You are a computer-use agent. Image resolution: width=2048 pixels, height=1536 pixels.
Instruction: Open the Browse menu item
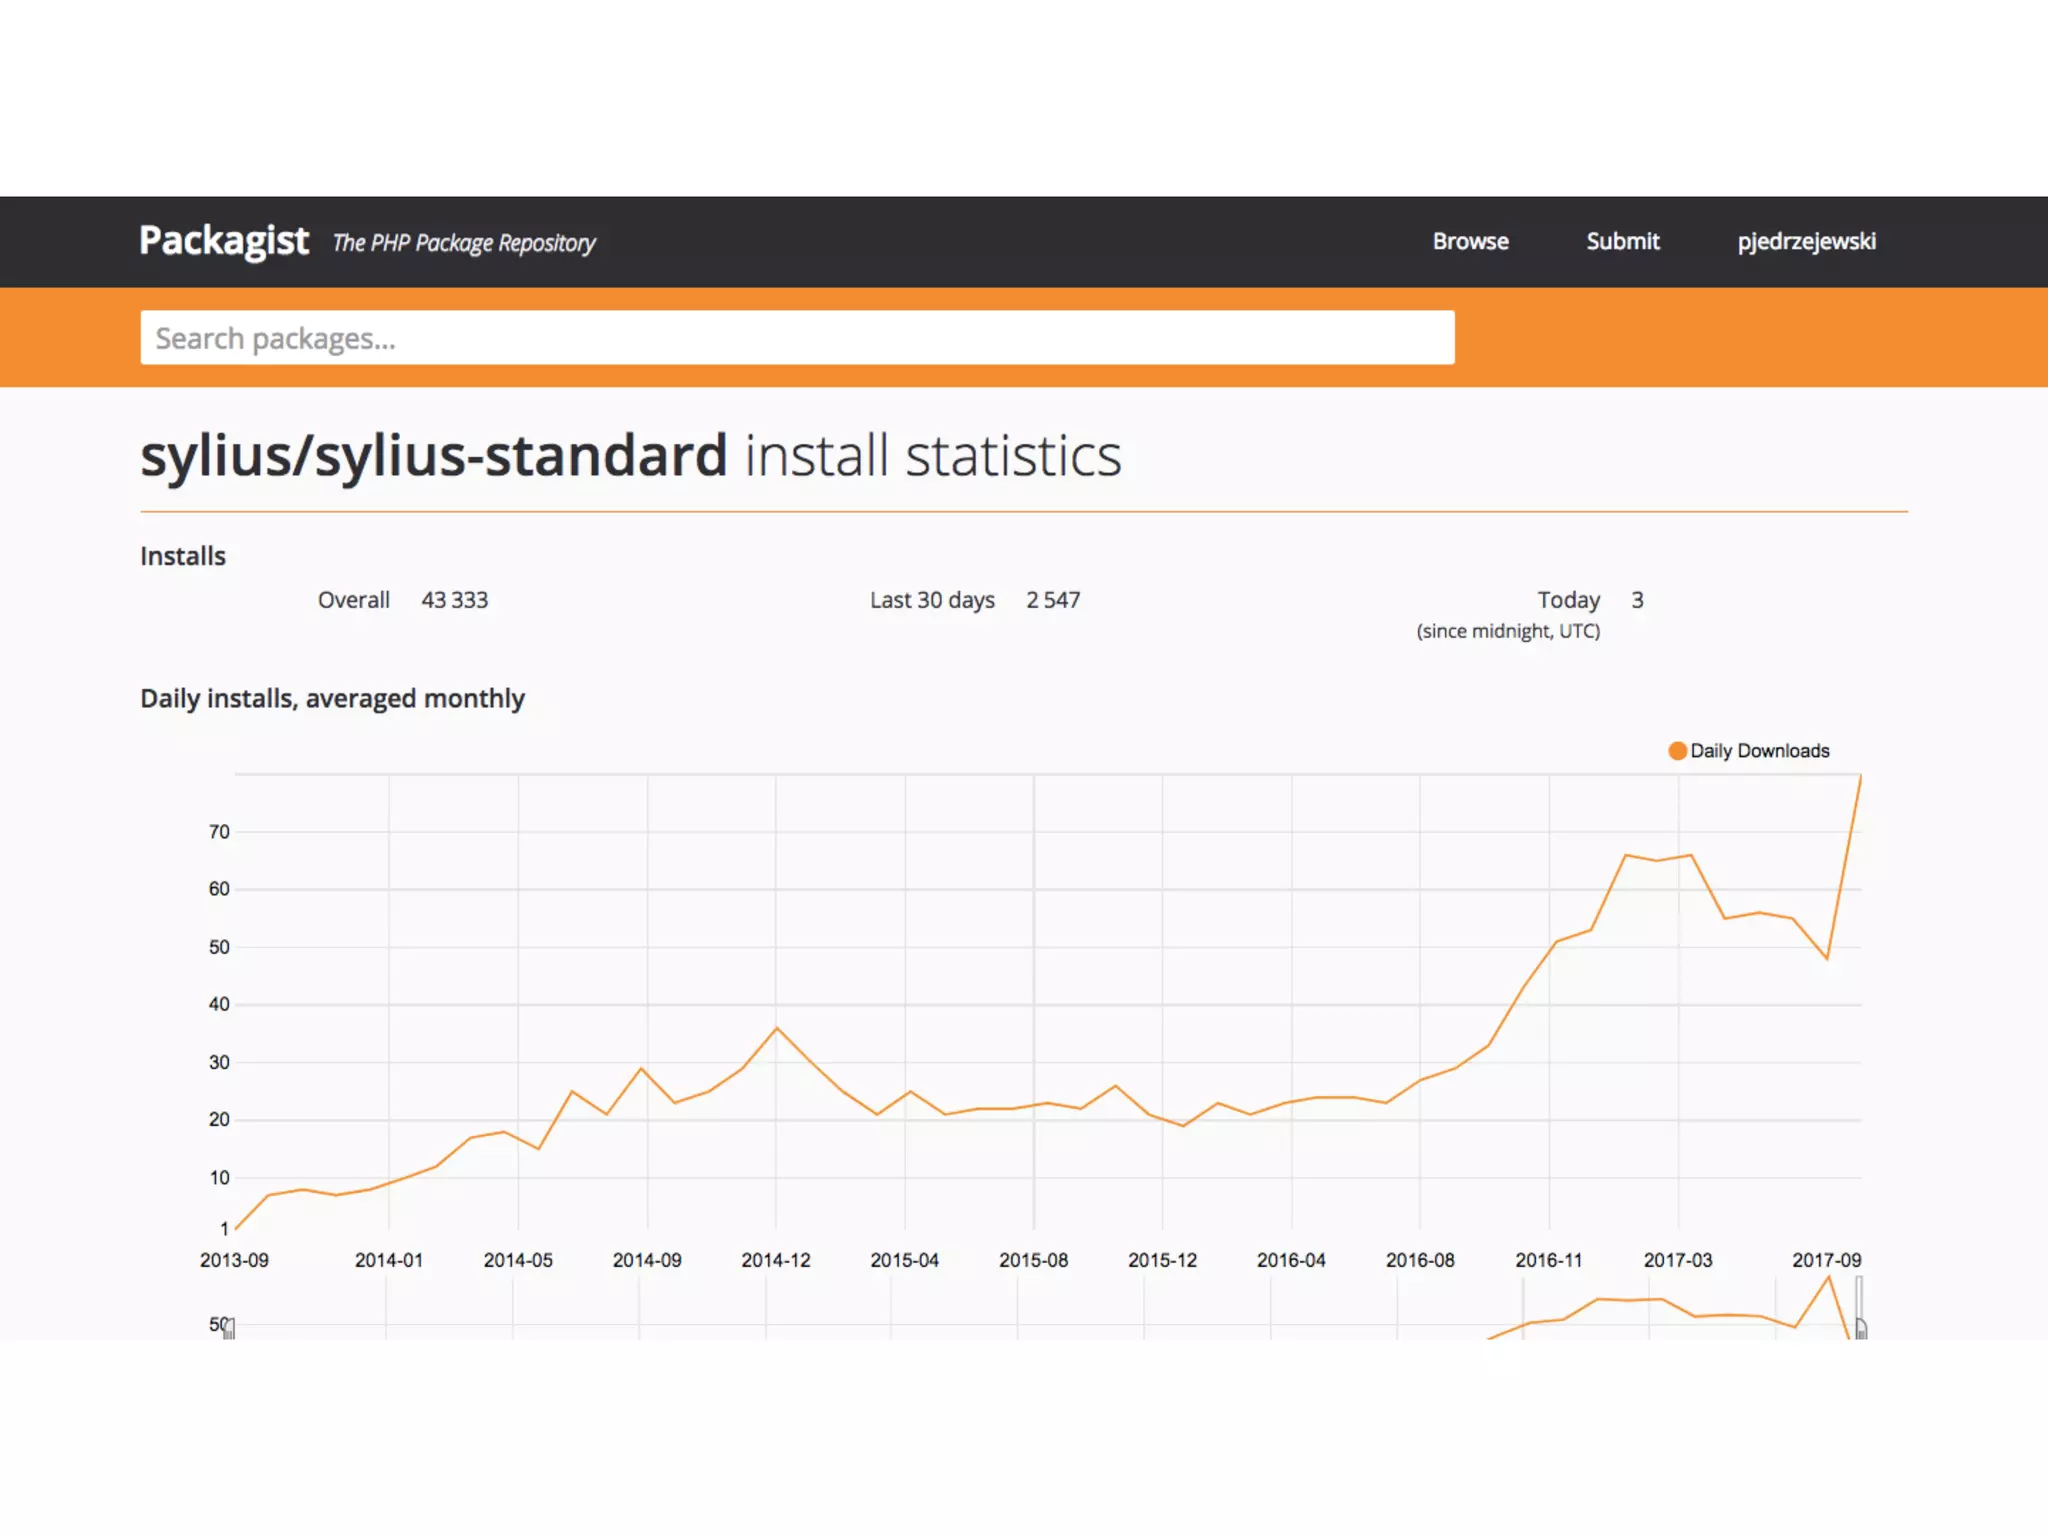coord(1470,241)
